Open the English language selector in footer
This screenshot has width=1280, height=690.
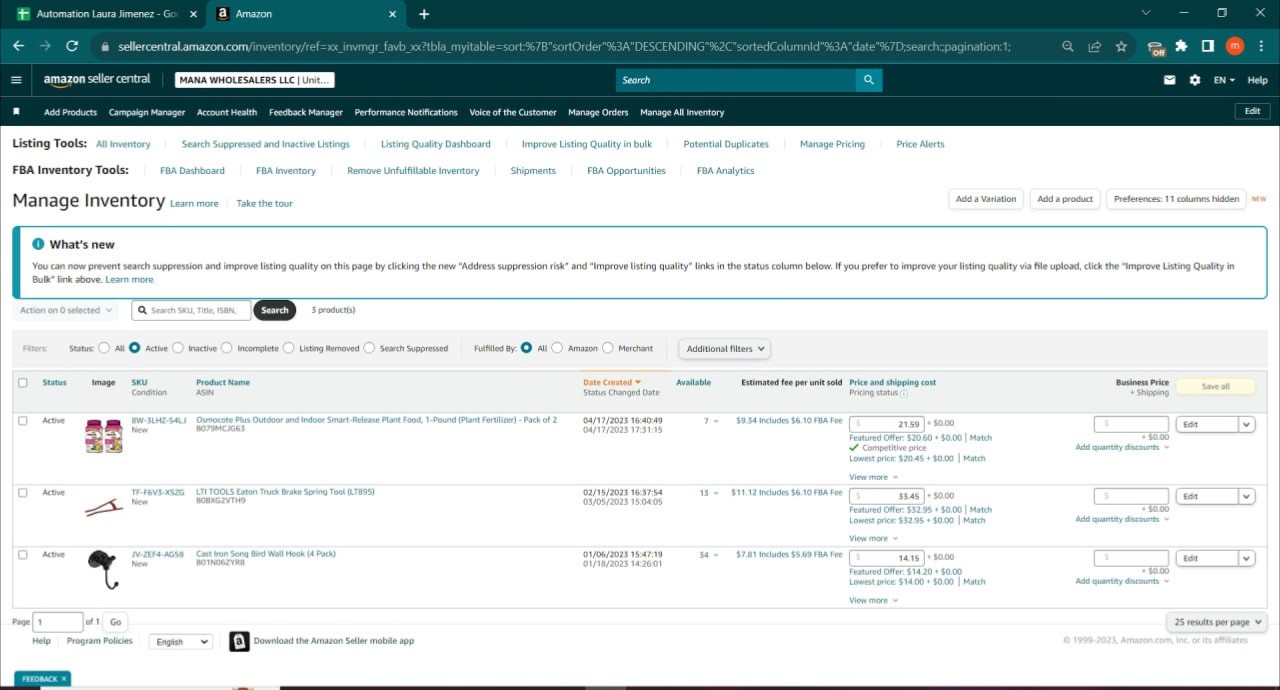tap(181, 642)
